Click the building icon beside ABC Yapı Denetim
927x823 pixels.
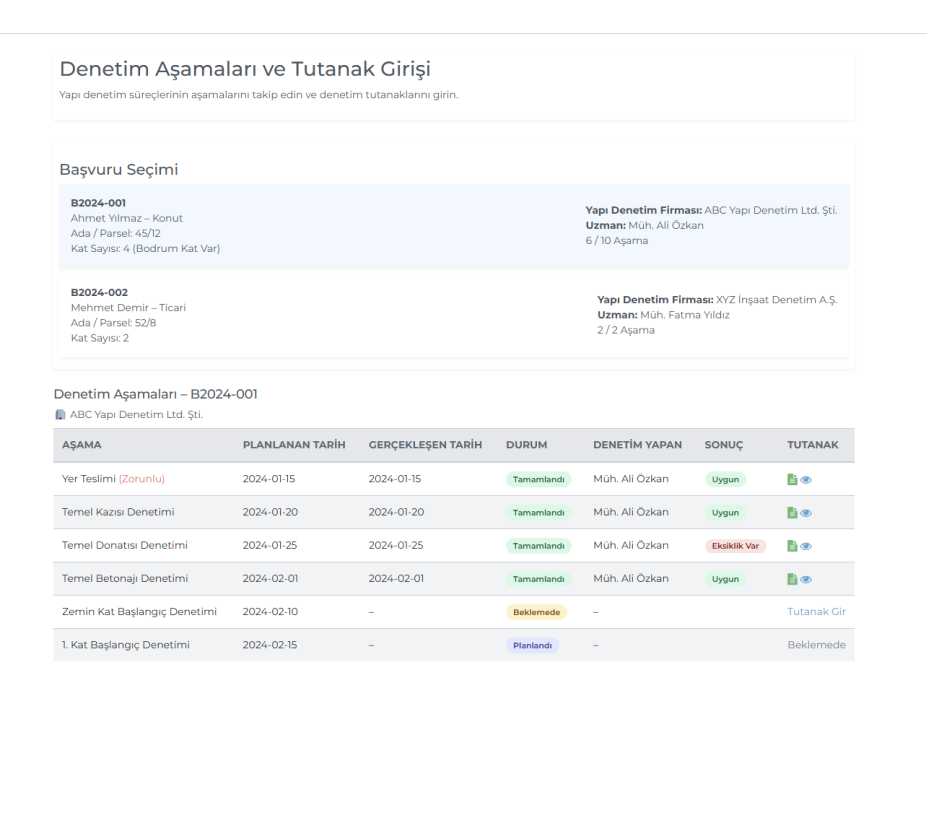[60, 414]
